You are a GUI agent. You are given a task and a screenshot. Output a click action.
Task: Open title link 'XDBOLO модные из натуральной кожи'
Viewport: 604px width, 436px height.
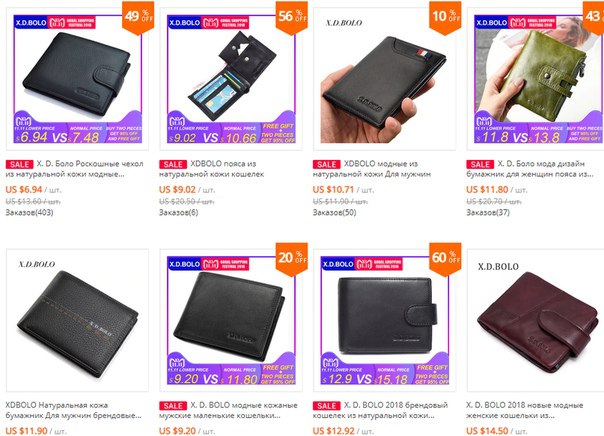click(x=372, y=169)
